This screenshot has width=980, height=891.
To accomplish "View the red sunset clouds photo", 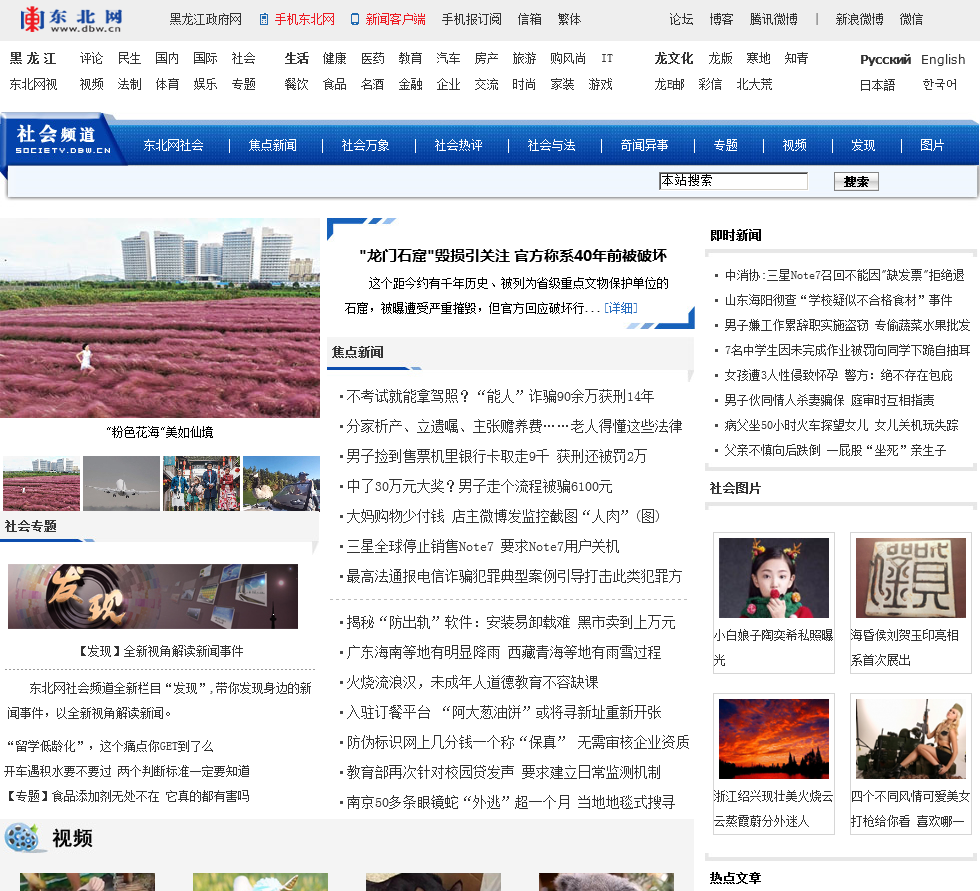I will tap(773, 739).
